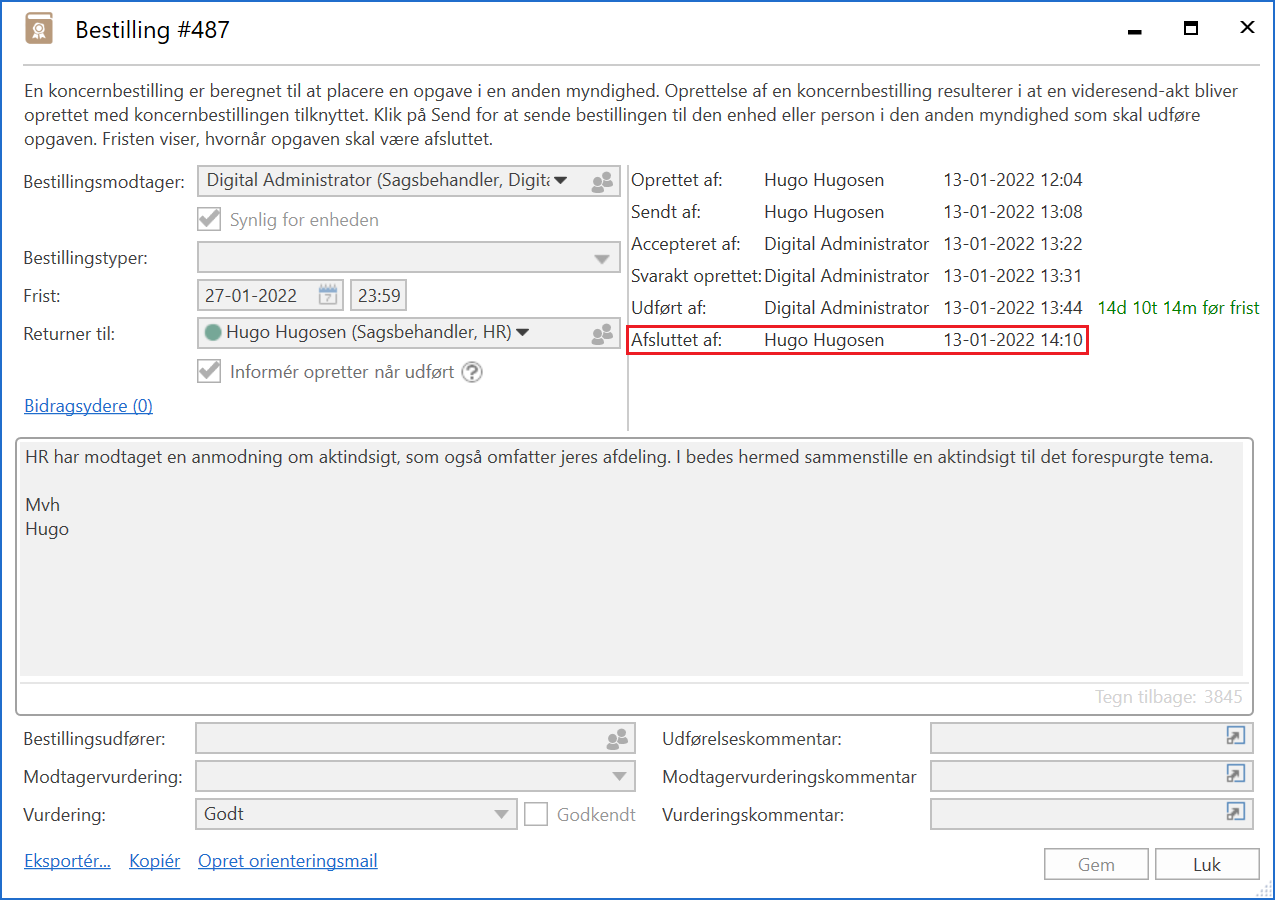Toggle Informér opretter når udført checkbox
The width and height of the screenshot is (1275, 900).
click(x=209, y=372)
